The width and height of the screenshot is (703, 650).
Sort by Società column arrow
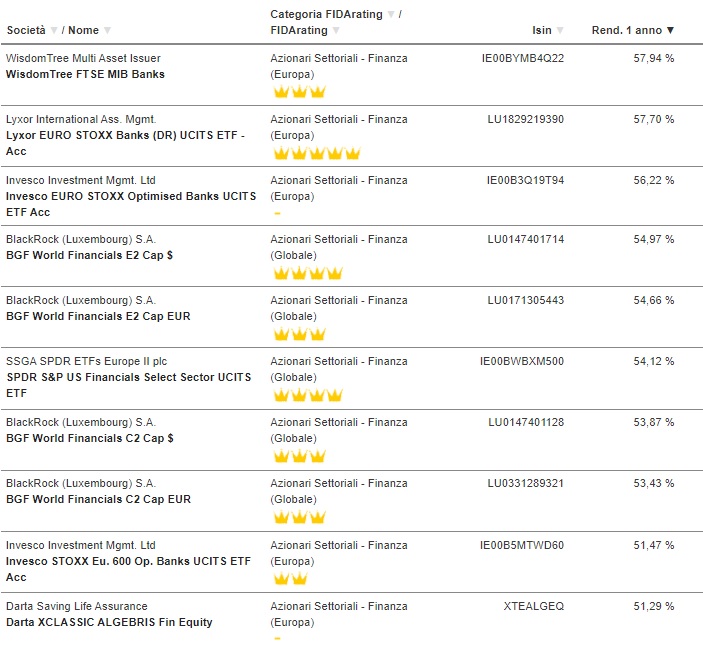pyautogui.click(x=54, y=30)
